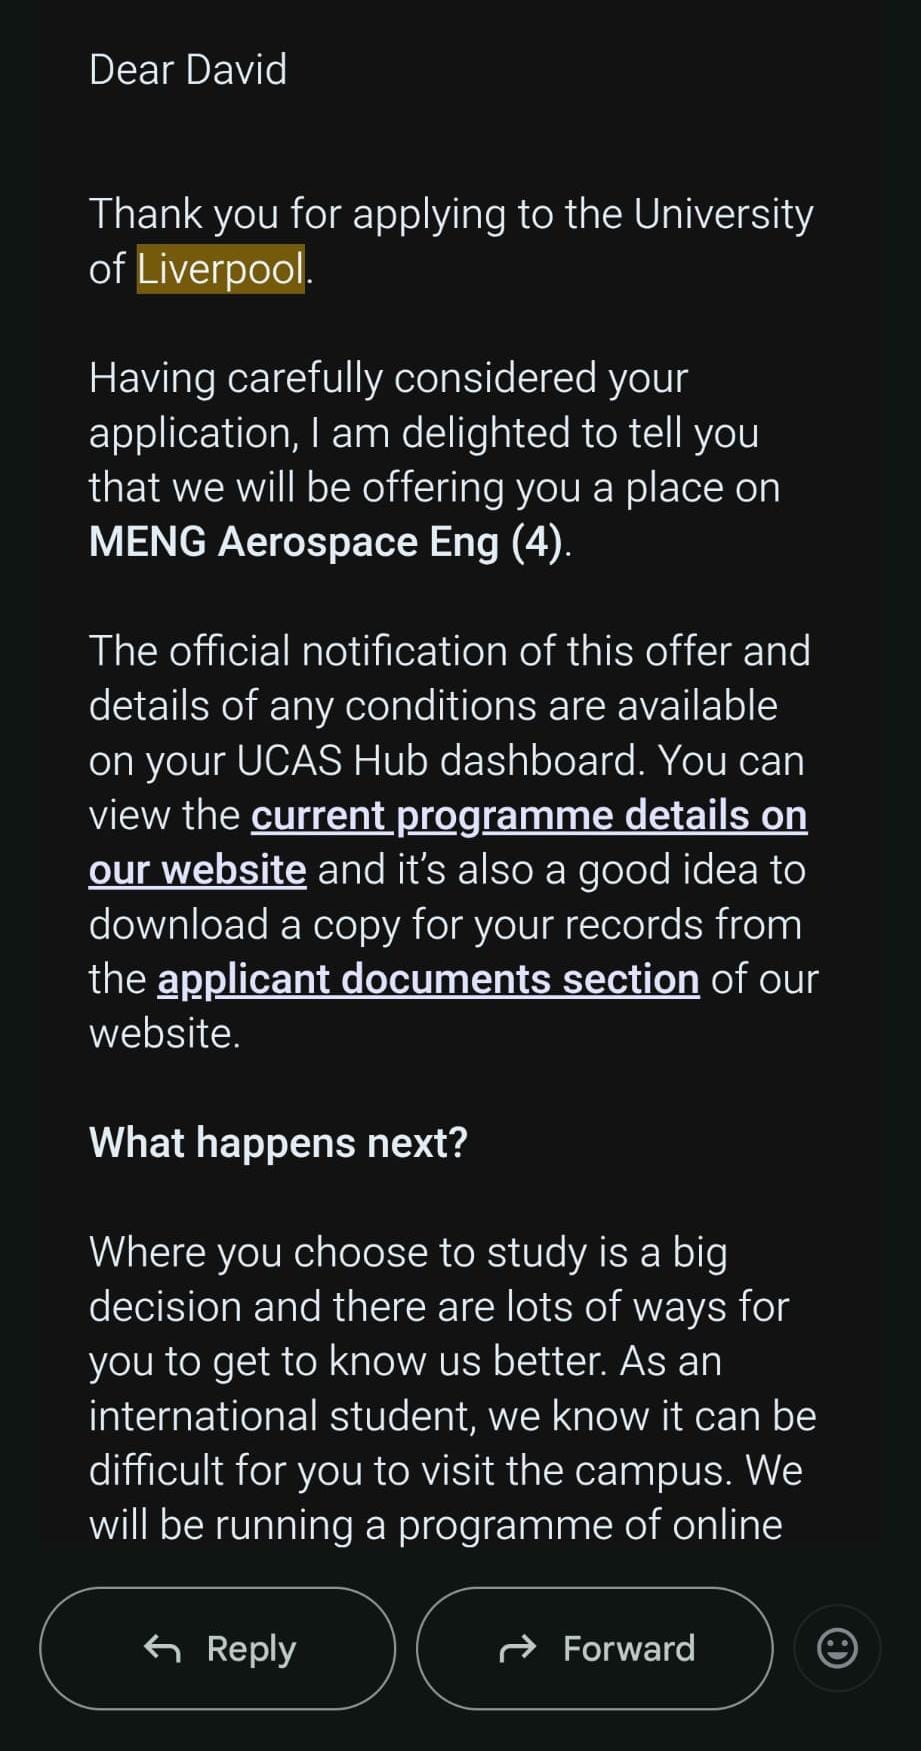Open the emoji reaction picker

tap(837, 1648)
